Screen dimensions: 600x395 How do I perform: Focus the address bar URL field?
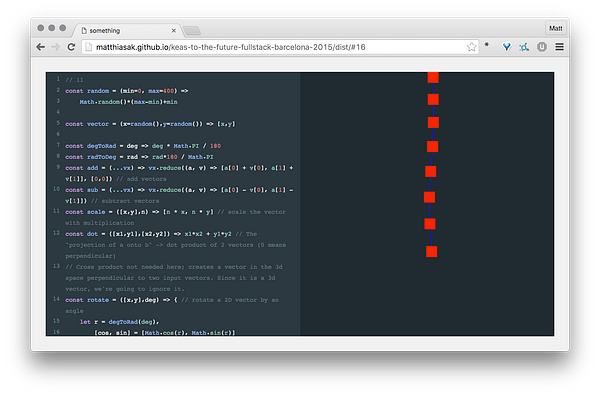279,47
